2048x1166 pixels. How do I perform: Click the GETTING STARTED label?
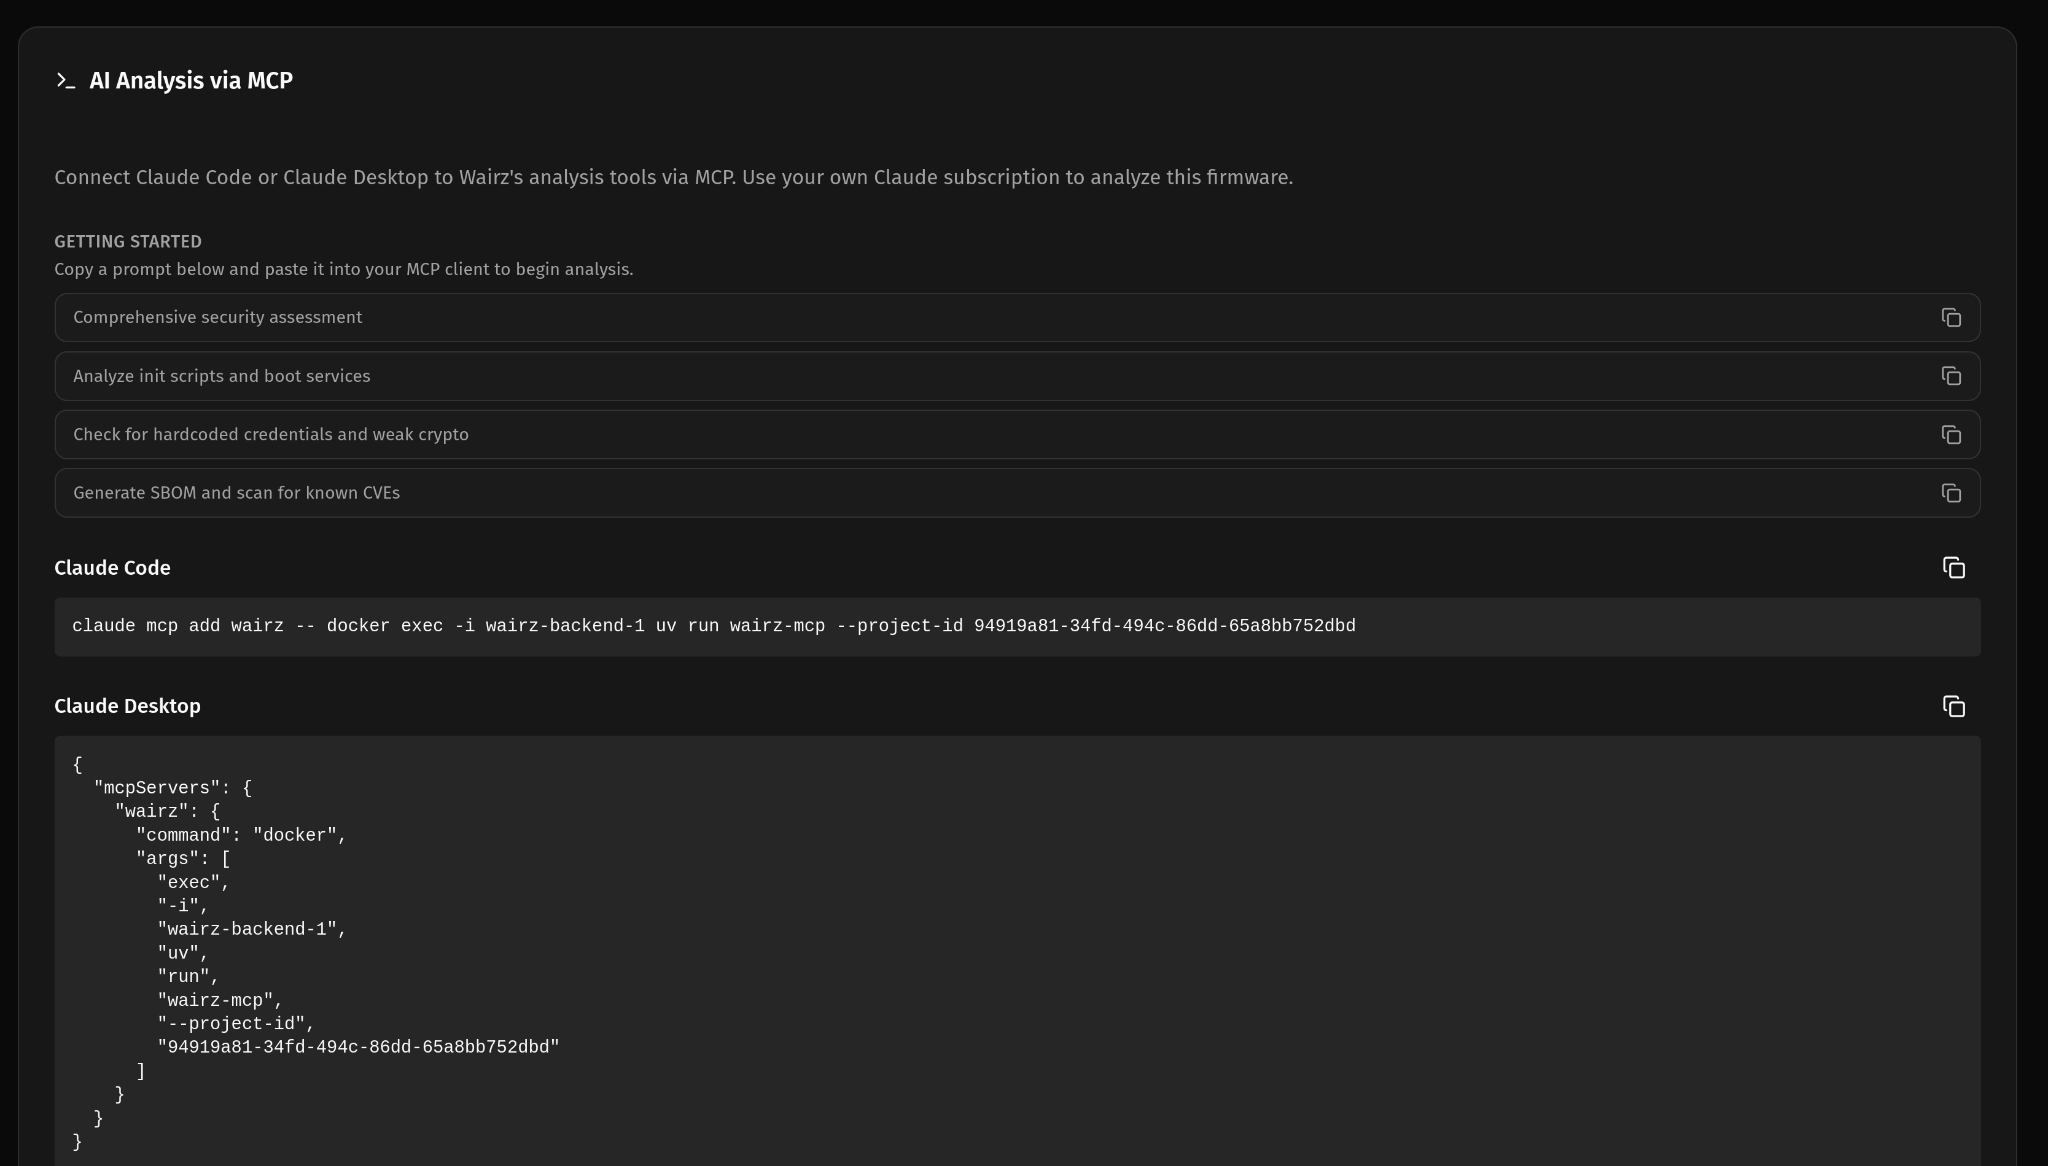[128, 242]
